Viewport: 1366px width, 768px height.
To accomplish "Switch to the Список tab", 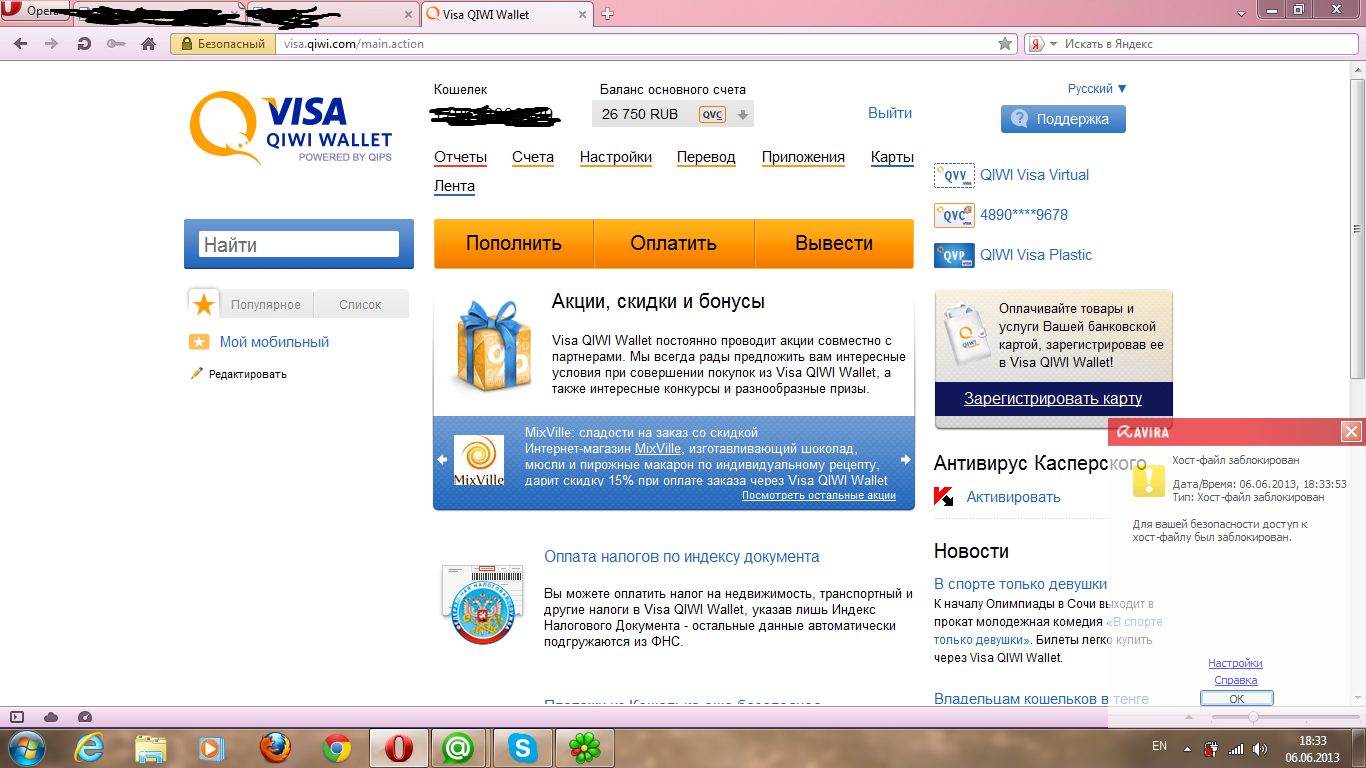I will (x=361, y=304).
